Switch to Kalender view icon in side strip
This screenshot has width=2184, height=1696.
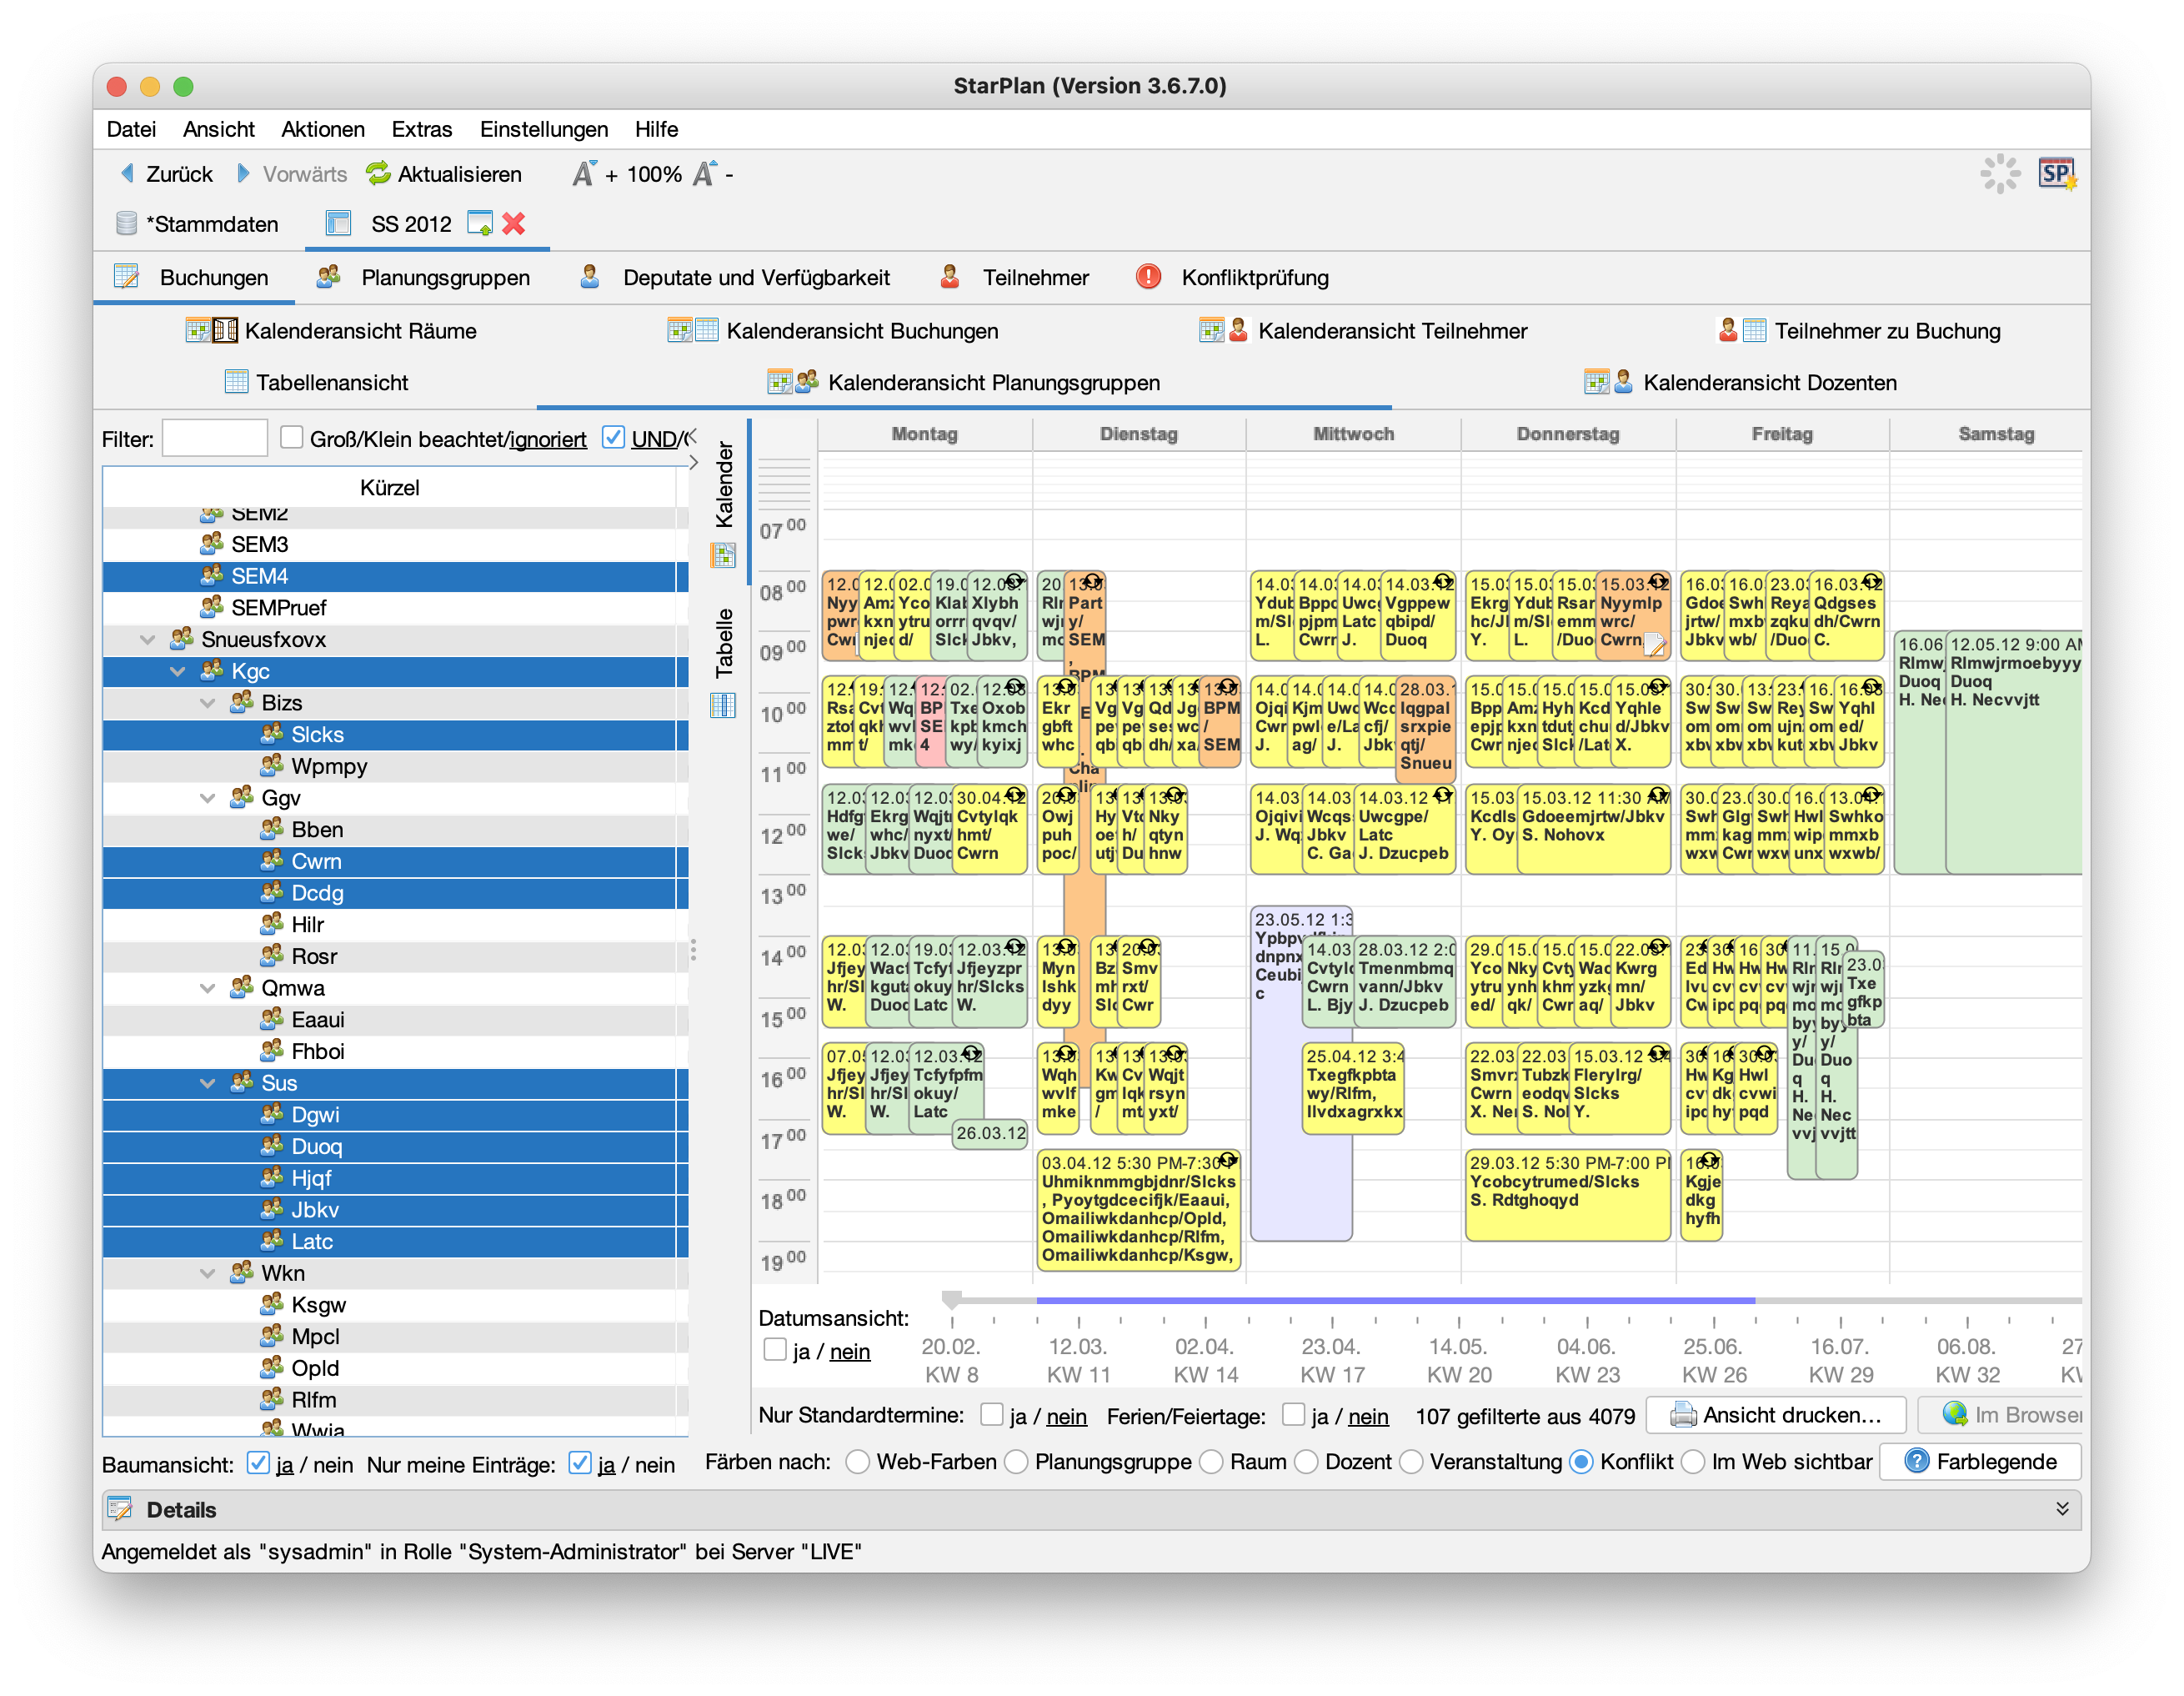723,555
